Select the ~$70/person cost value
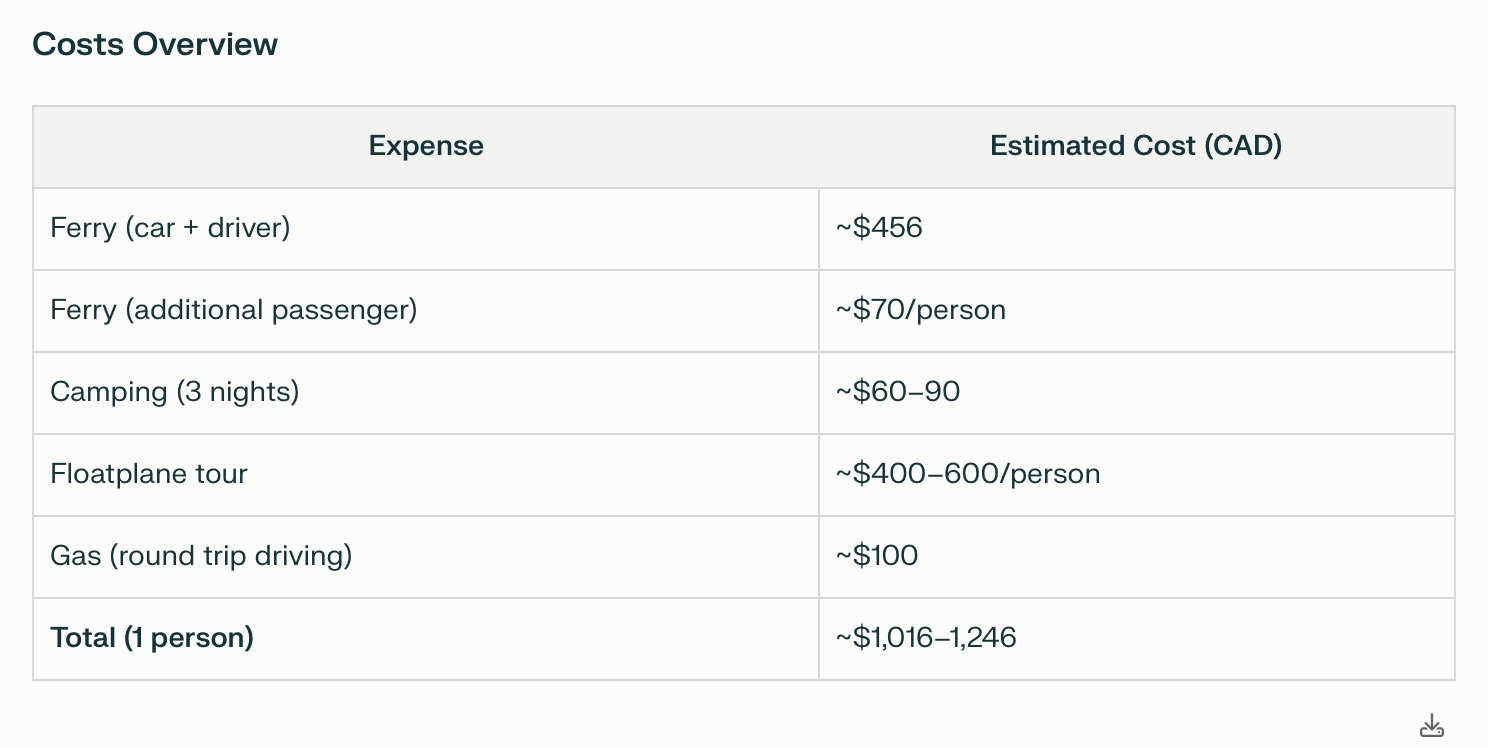Viewport: 1488px width, 748px height. [x=921, y=310]
